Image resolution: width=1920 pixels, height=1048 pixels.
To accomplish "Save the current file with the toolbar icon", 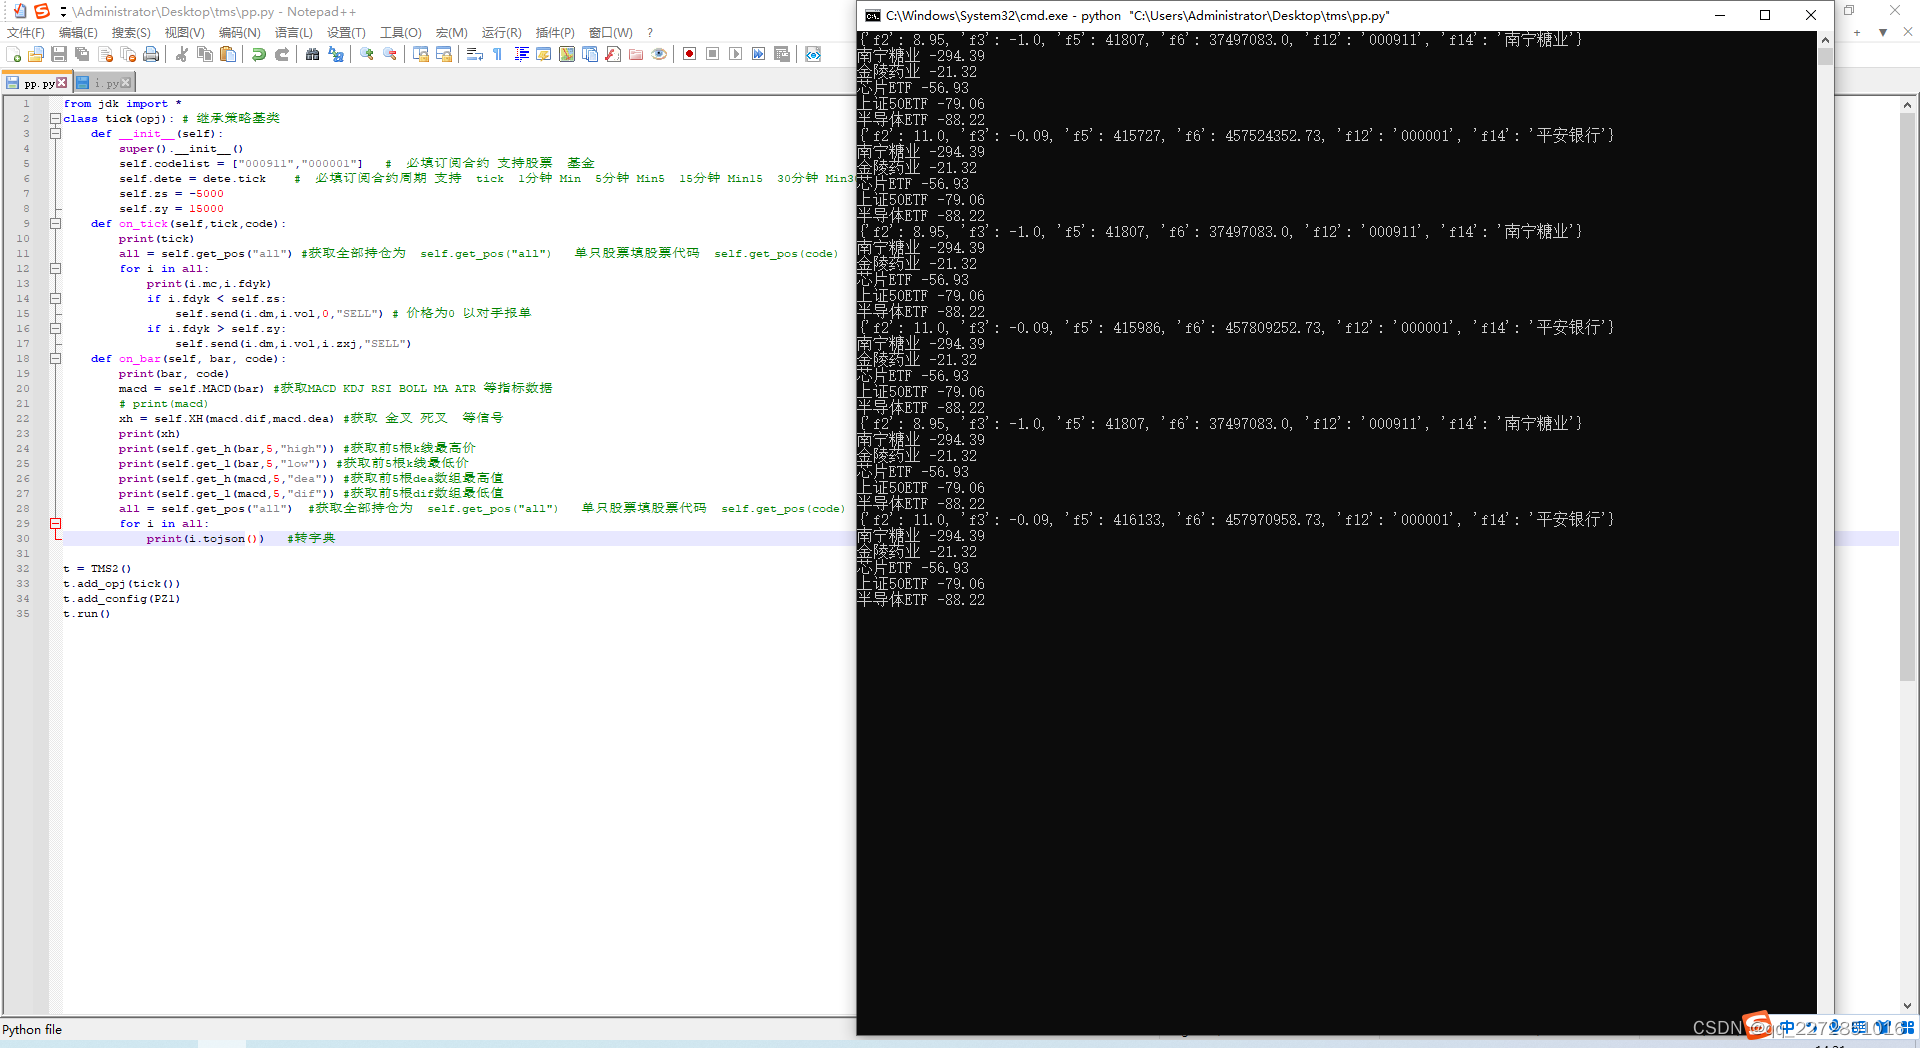I will [x=59, y=54].
